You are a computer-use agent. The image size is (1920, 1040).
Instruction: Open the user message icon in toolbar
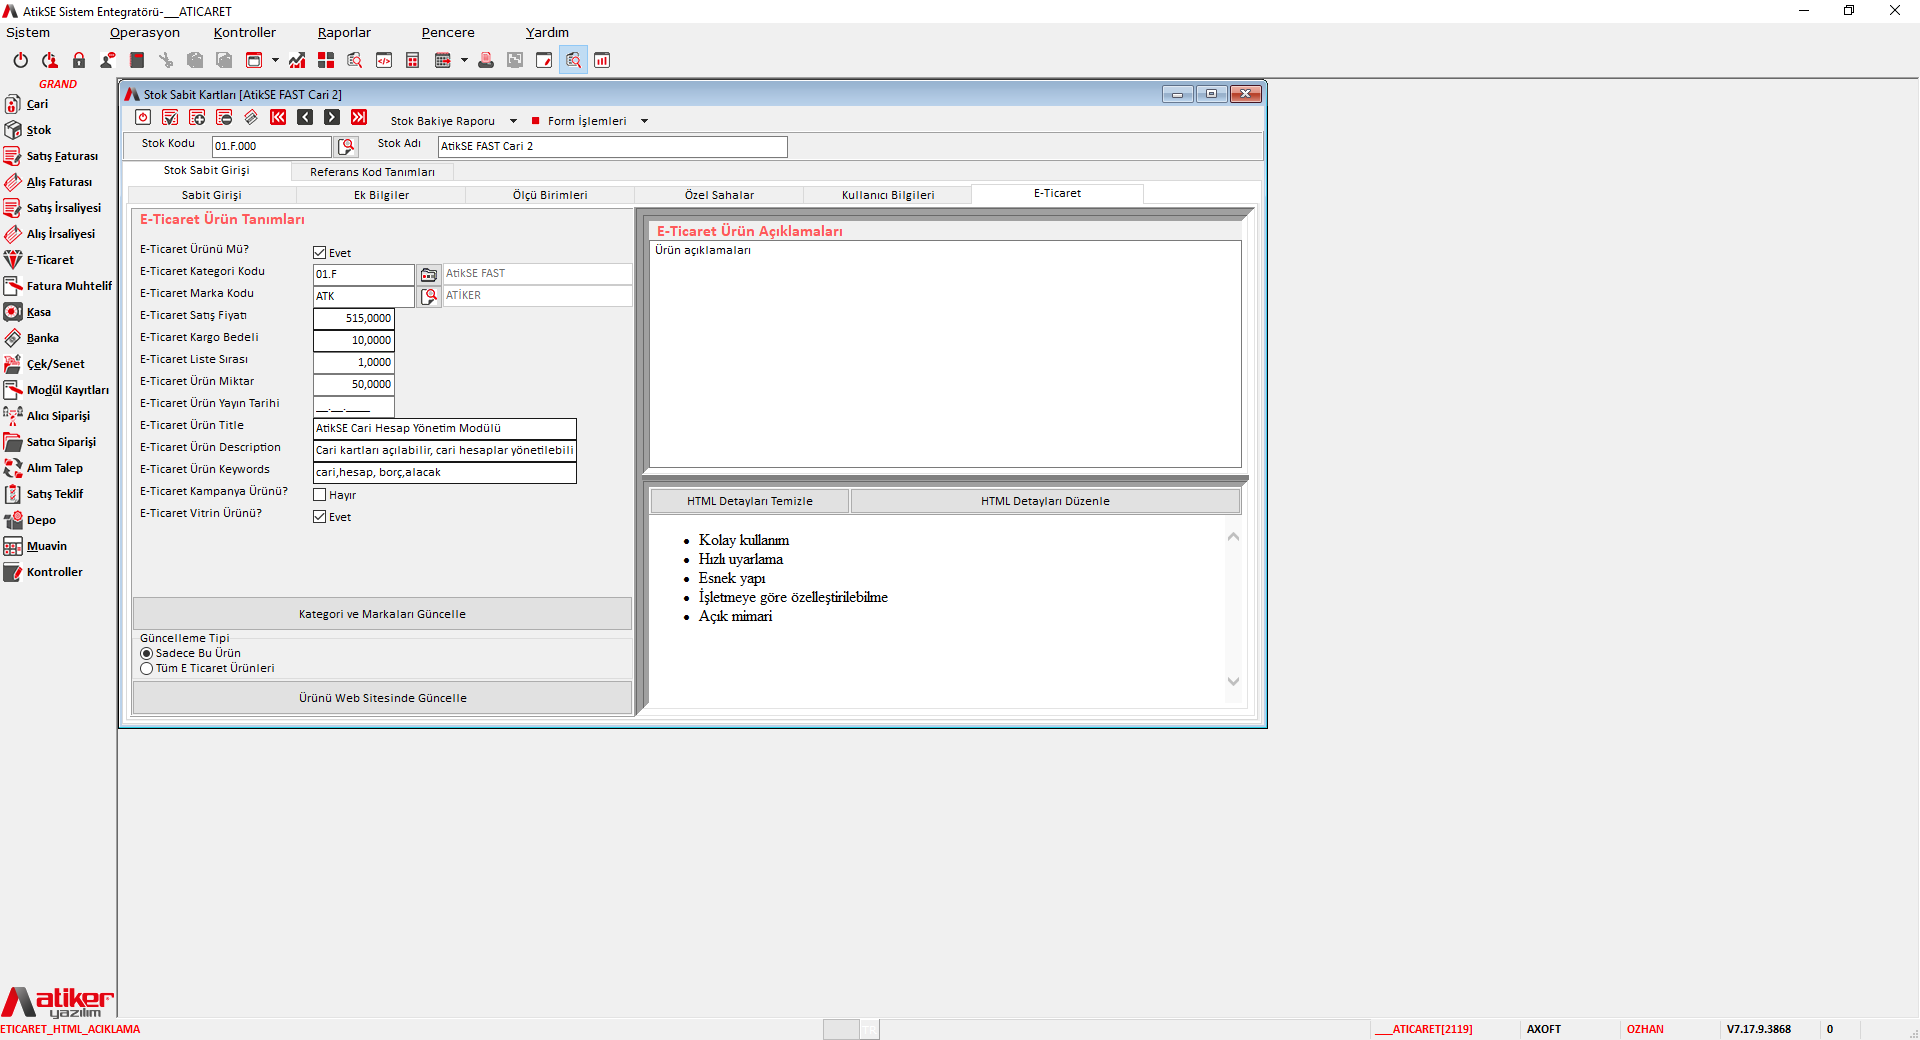[107, 60]
